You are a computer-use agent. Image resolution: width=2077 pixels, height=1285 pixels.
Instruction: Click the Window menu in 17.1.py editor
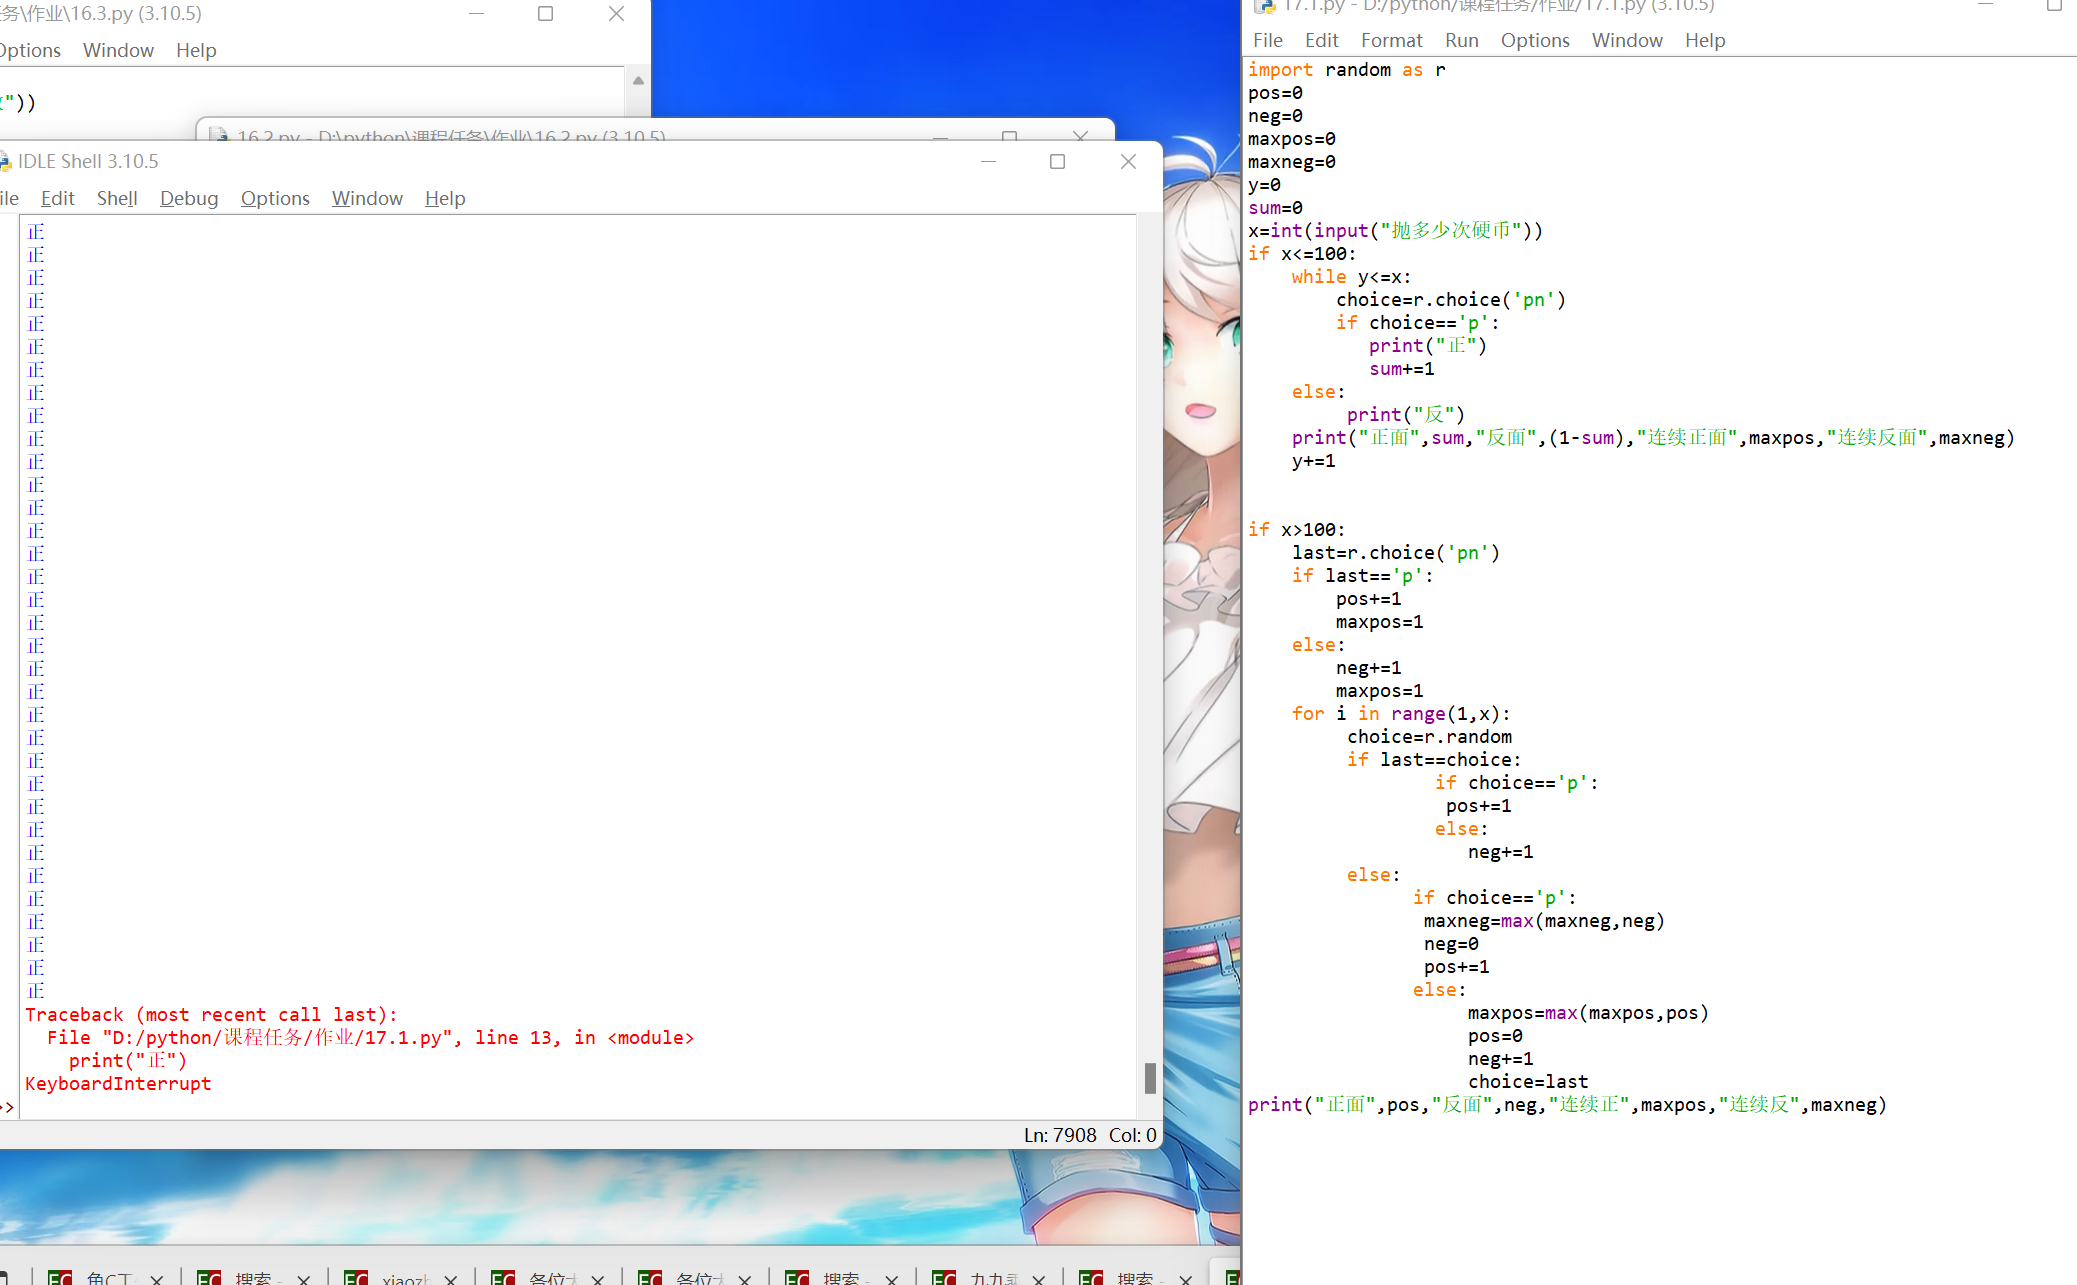pyautogui.click(x=1625, y=40)
